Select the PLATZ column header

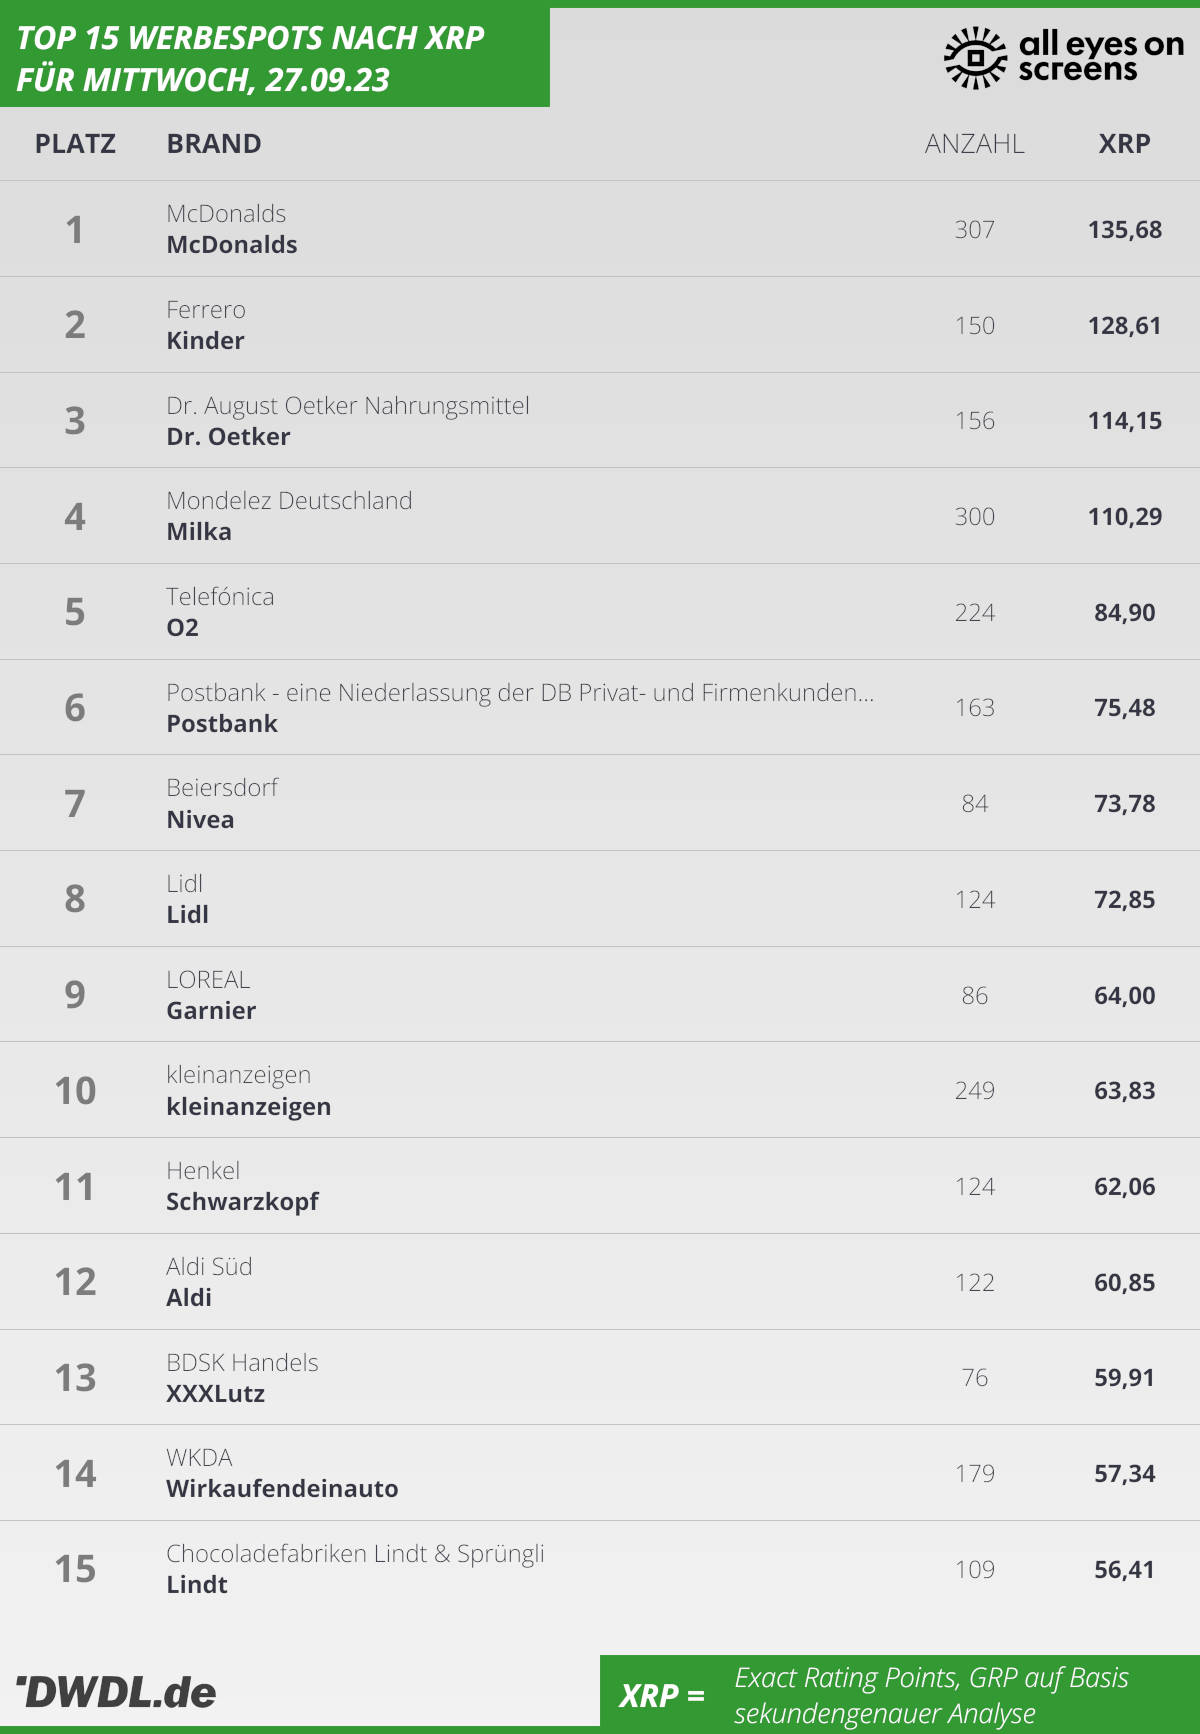[x=75, y=144]
